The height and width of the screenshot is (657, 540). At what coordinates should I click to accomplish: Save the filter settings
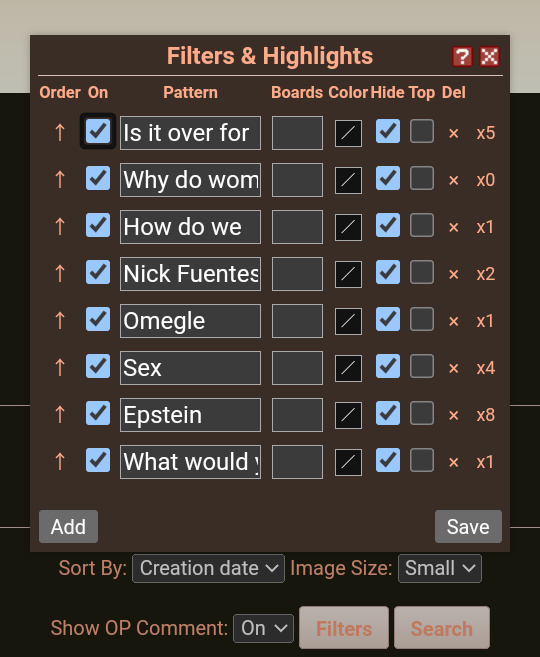point(468,527)
